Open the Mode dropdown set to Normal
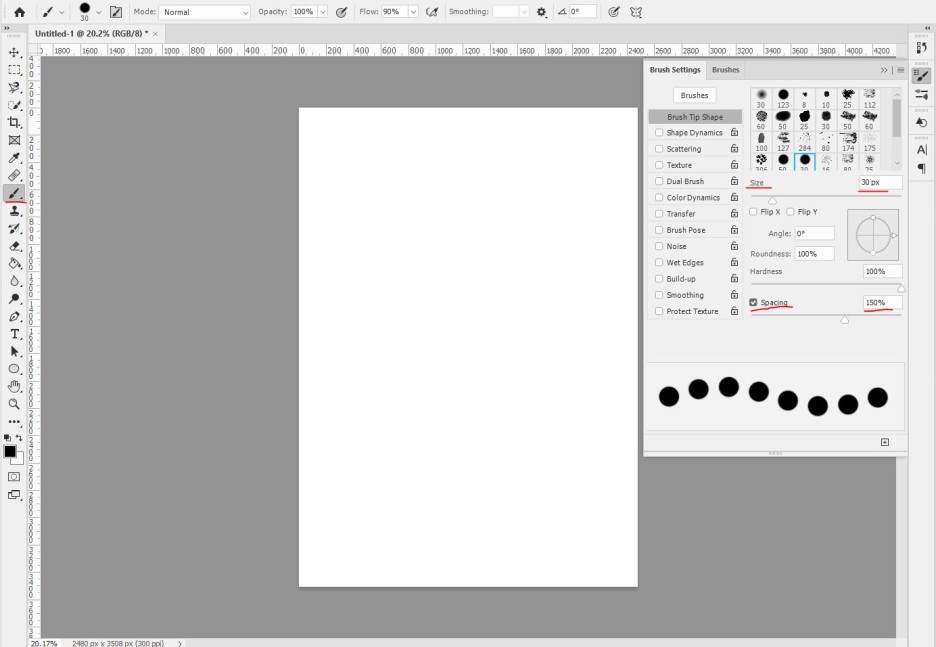Image resolution: width=936 pixels, height=647 pixels. (204, 12)
